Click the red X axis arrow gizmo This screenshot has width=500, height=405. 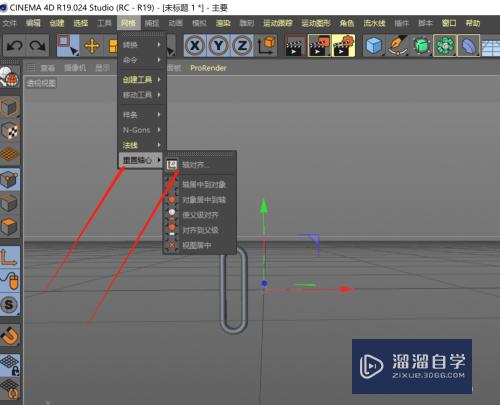(345, 289)
